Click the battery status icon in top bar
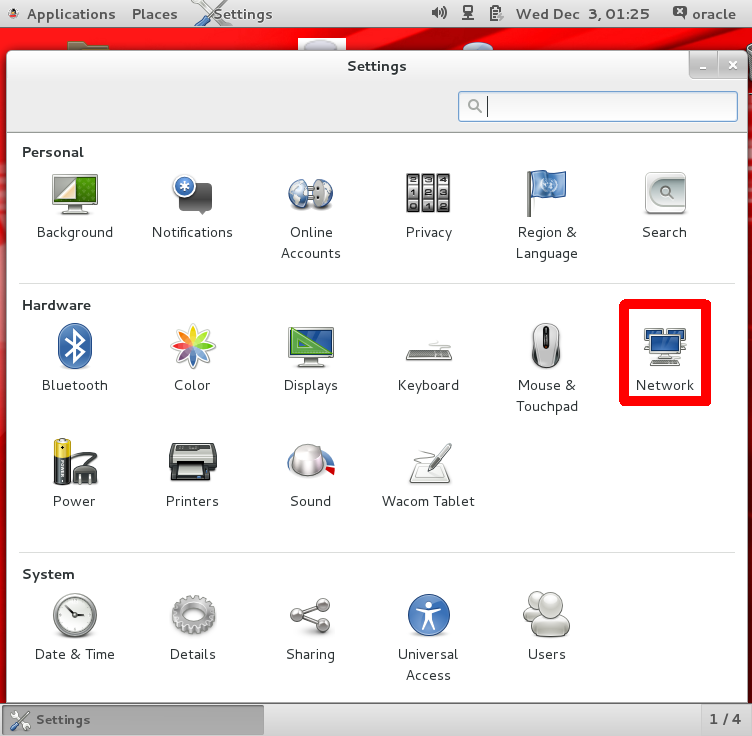The image size is (752, 736). tap(495, 13)
